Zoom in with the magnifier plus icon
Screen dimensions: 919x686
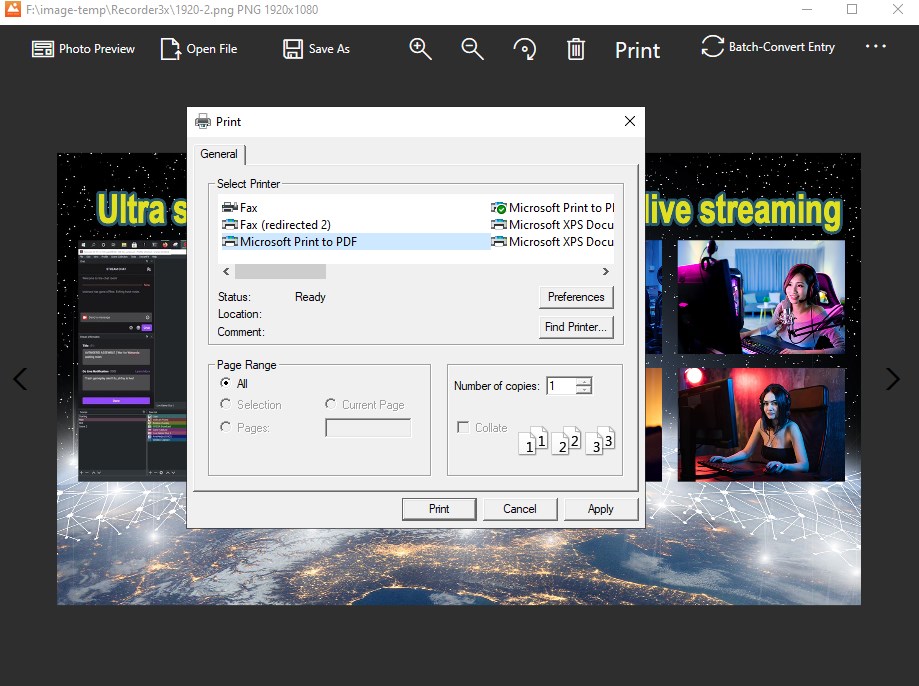[x=420, y=49]
